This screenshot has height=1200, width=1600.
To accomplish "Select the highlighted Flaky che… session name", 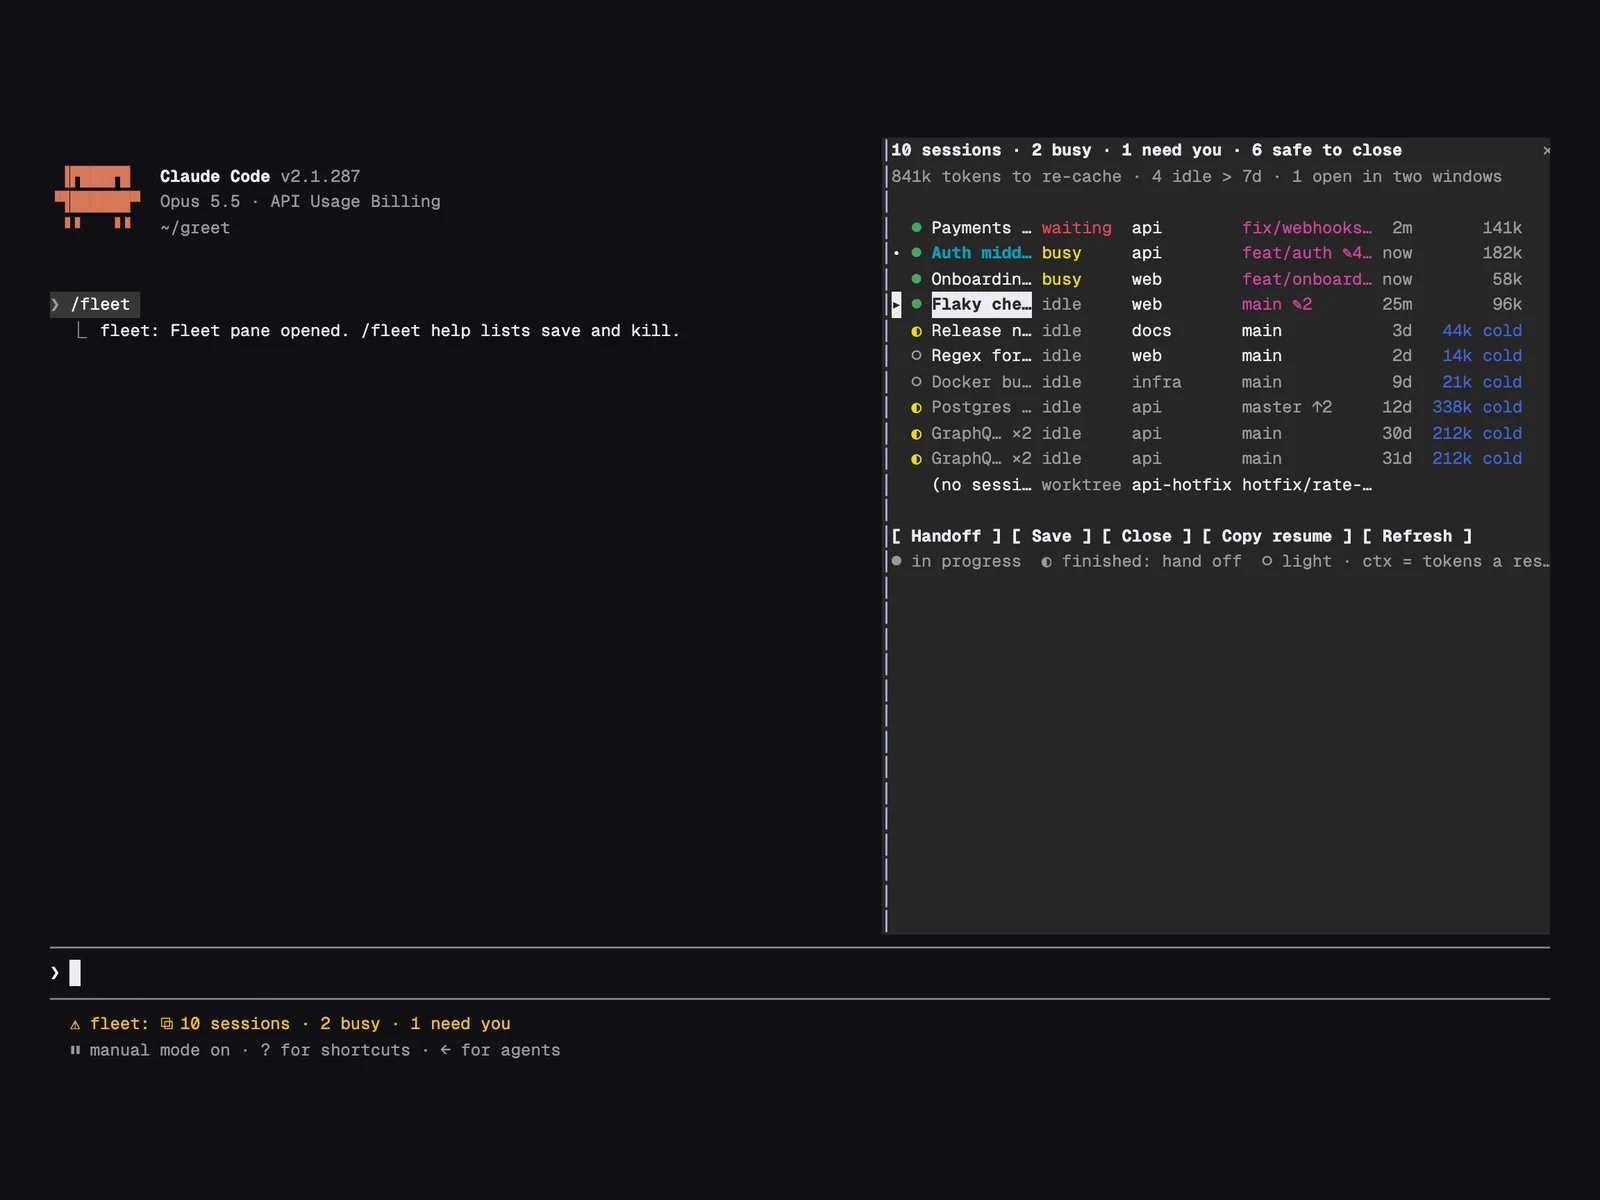I will tap(981, 304).
